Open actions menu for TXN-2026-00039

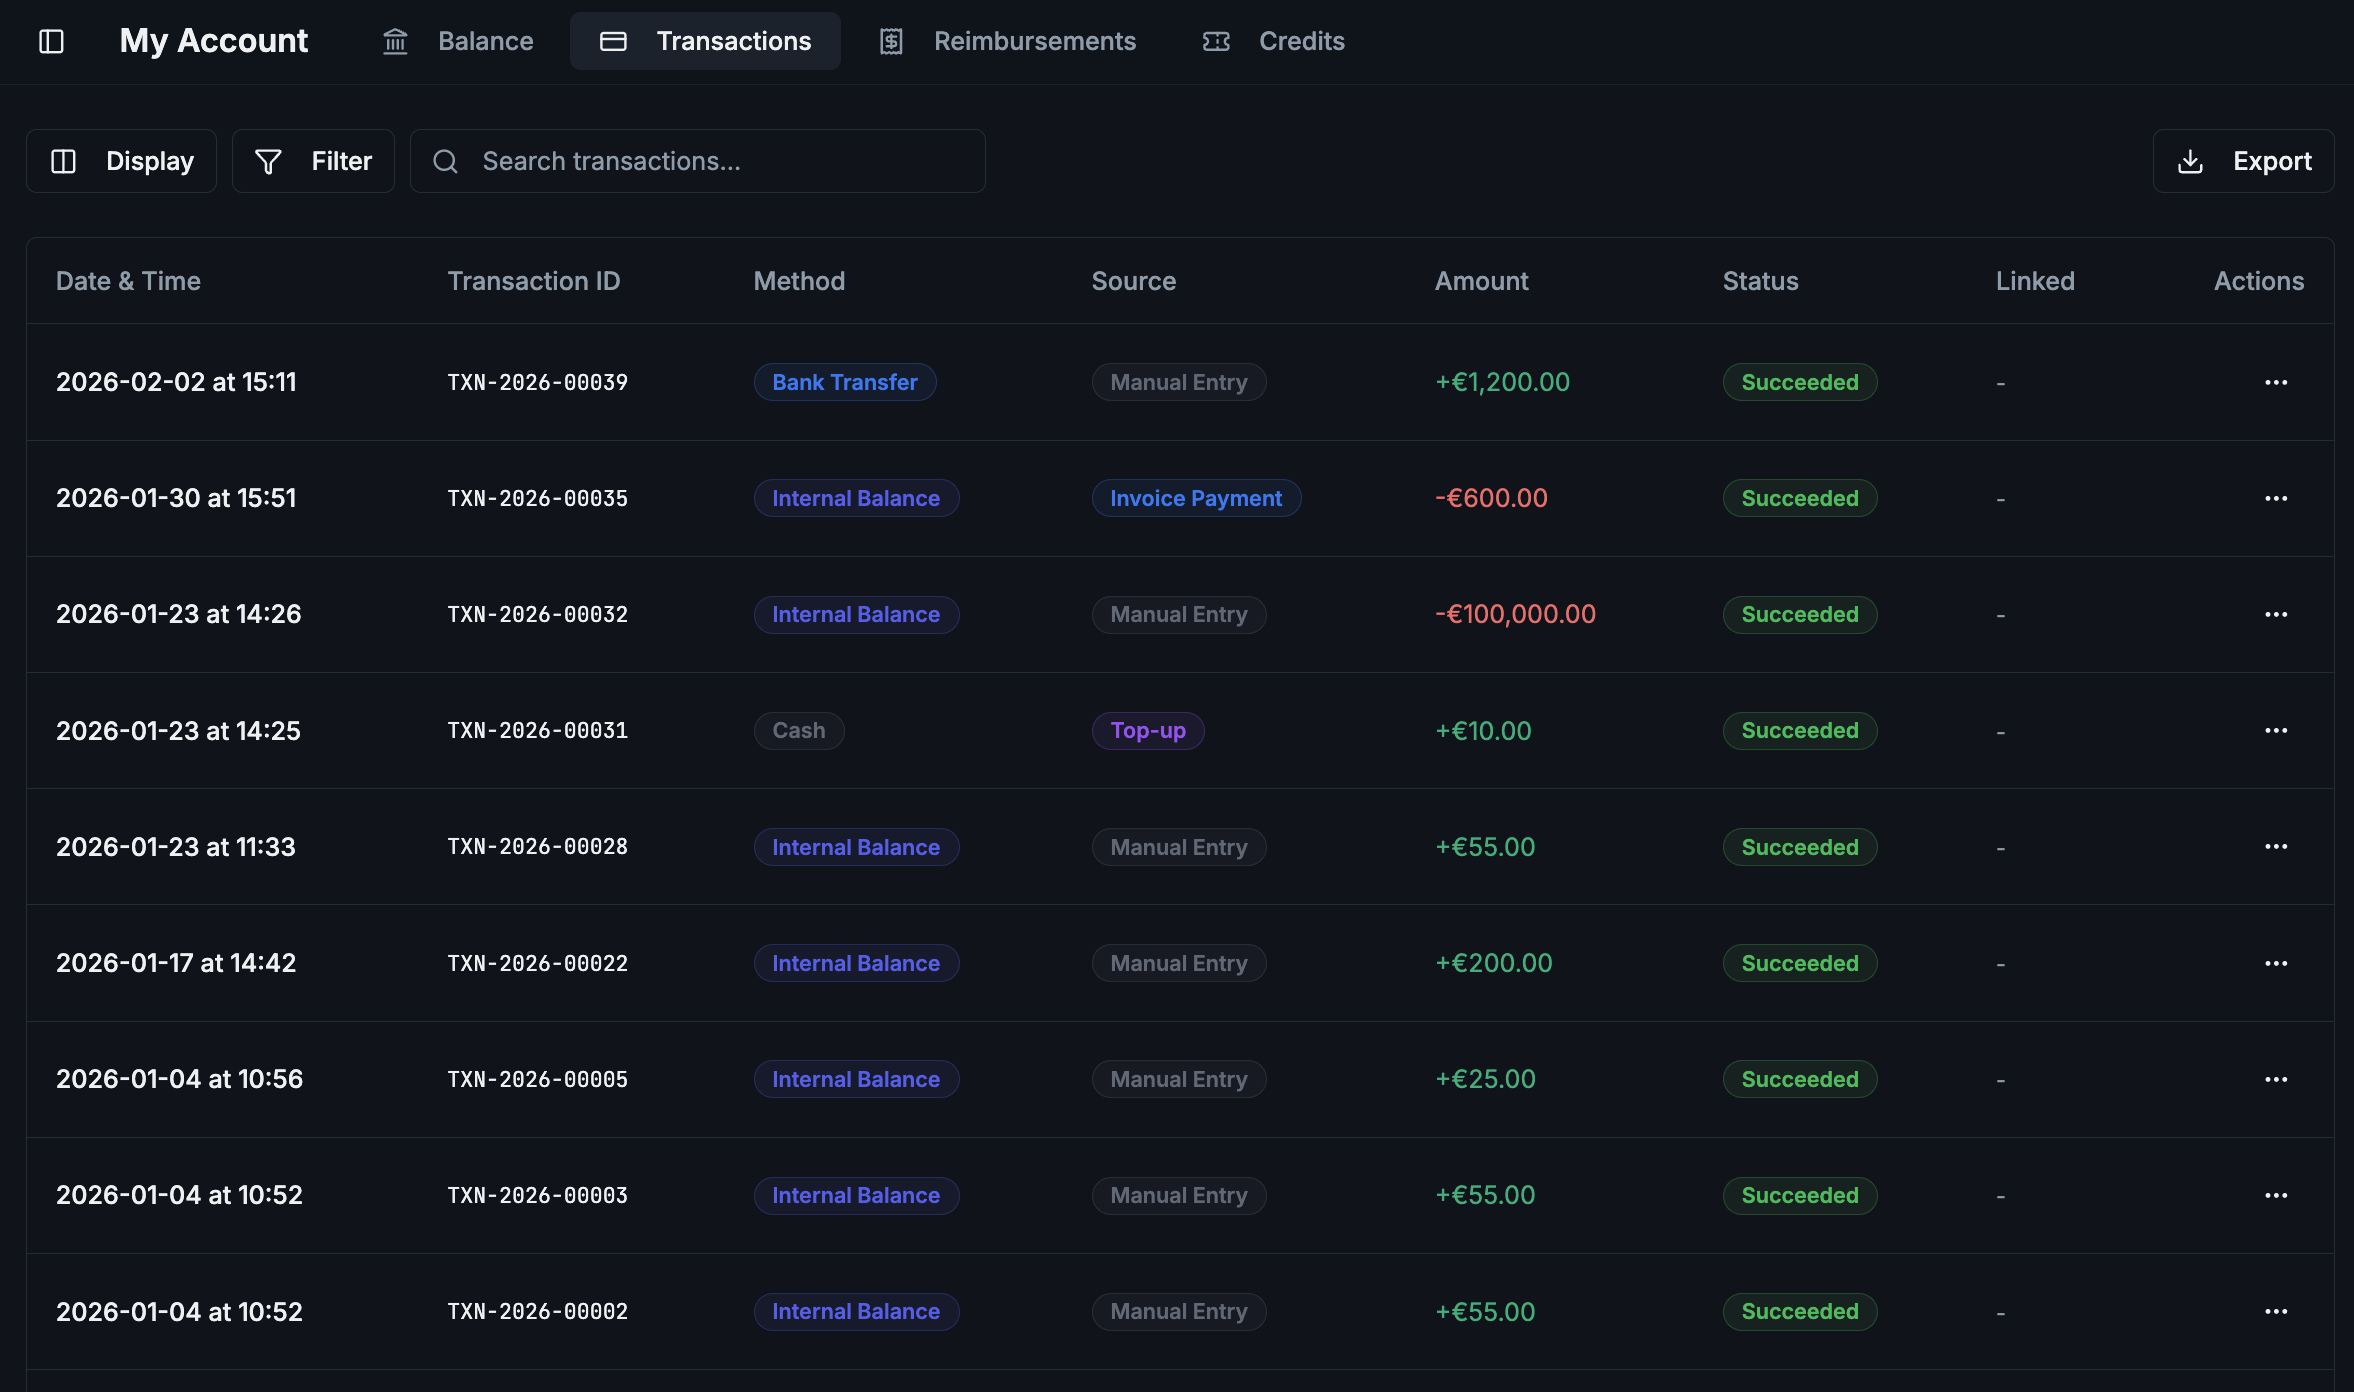2276,382
